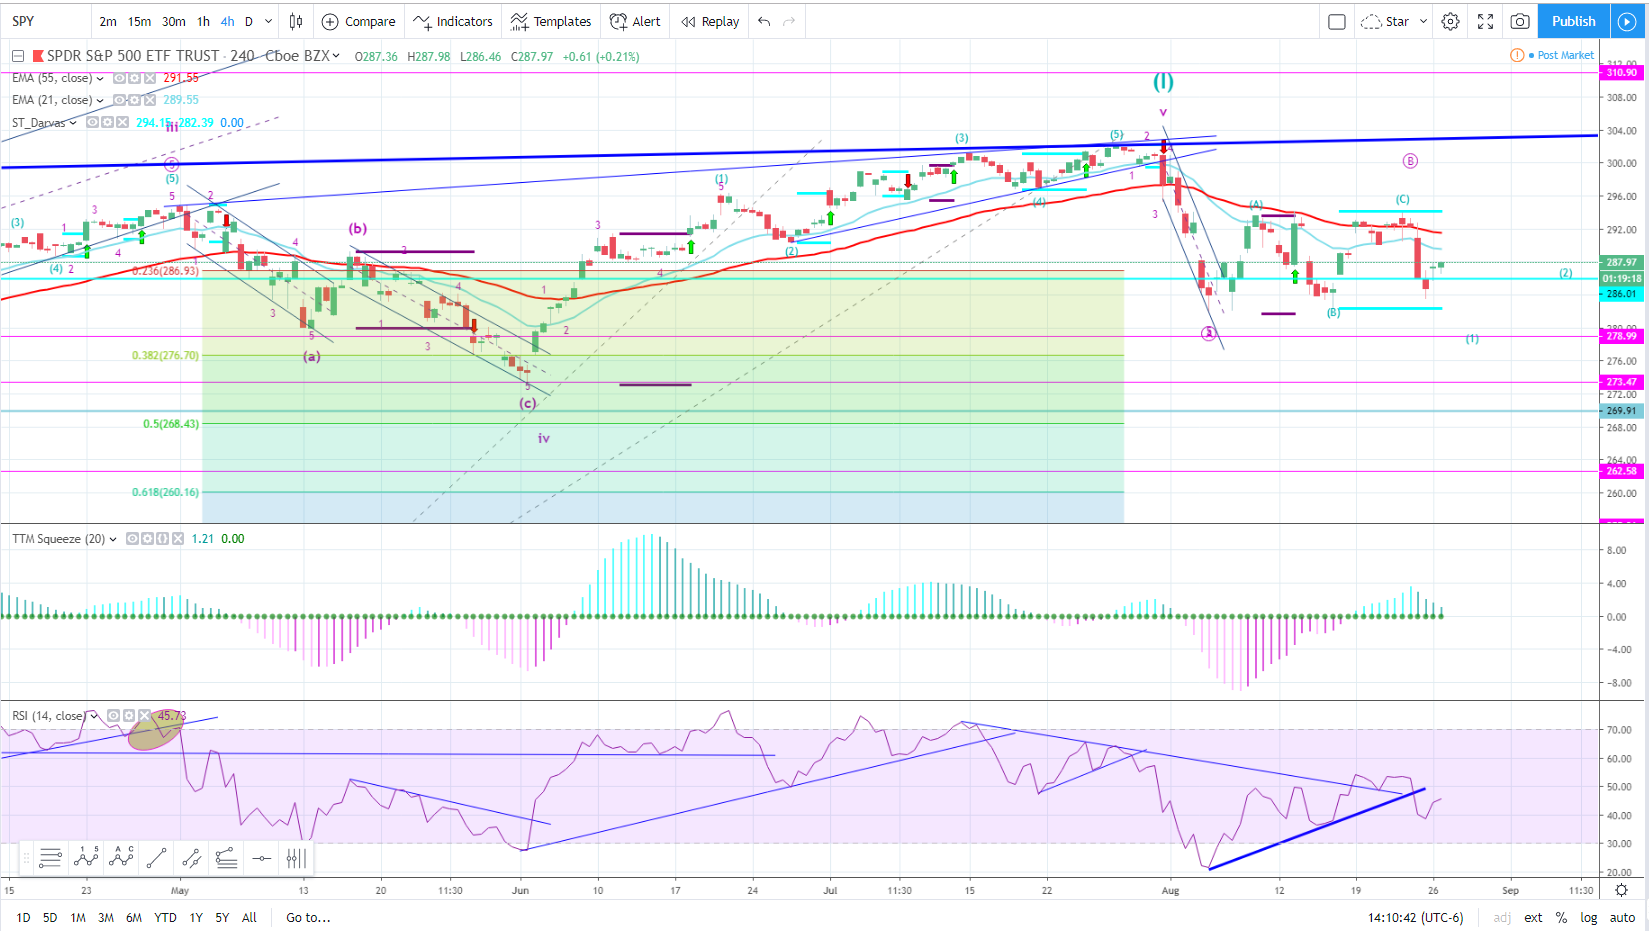Take a chart snapshot with camera icon
The image size is (1649, 931).
tap(1520, 21)
